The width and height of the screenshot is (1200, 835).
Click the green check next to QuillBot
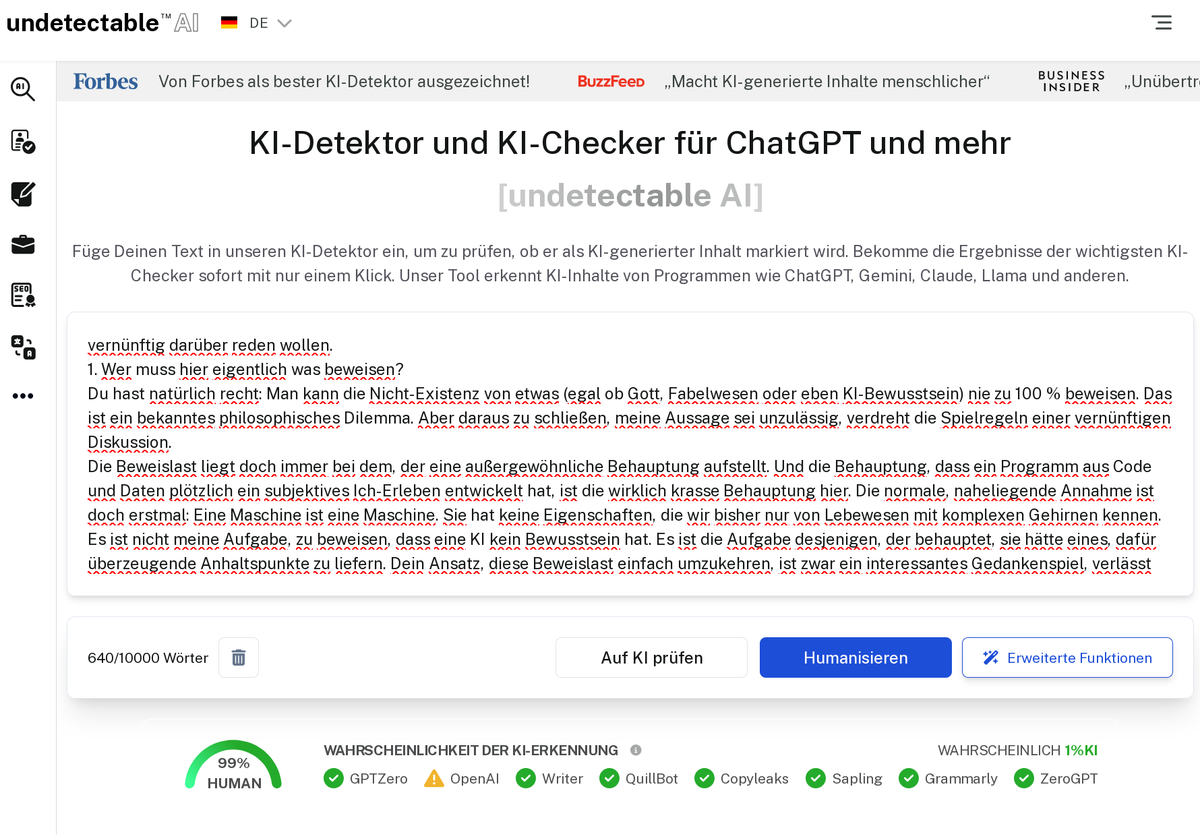click(x=609, y=778)
